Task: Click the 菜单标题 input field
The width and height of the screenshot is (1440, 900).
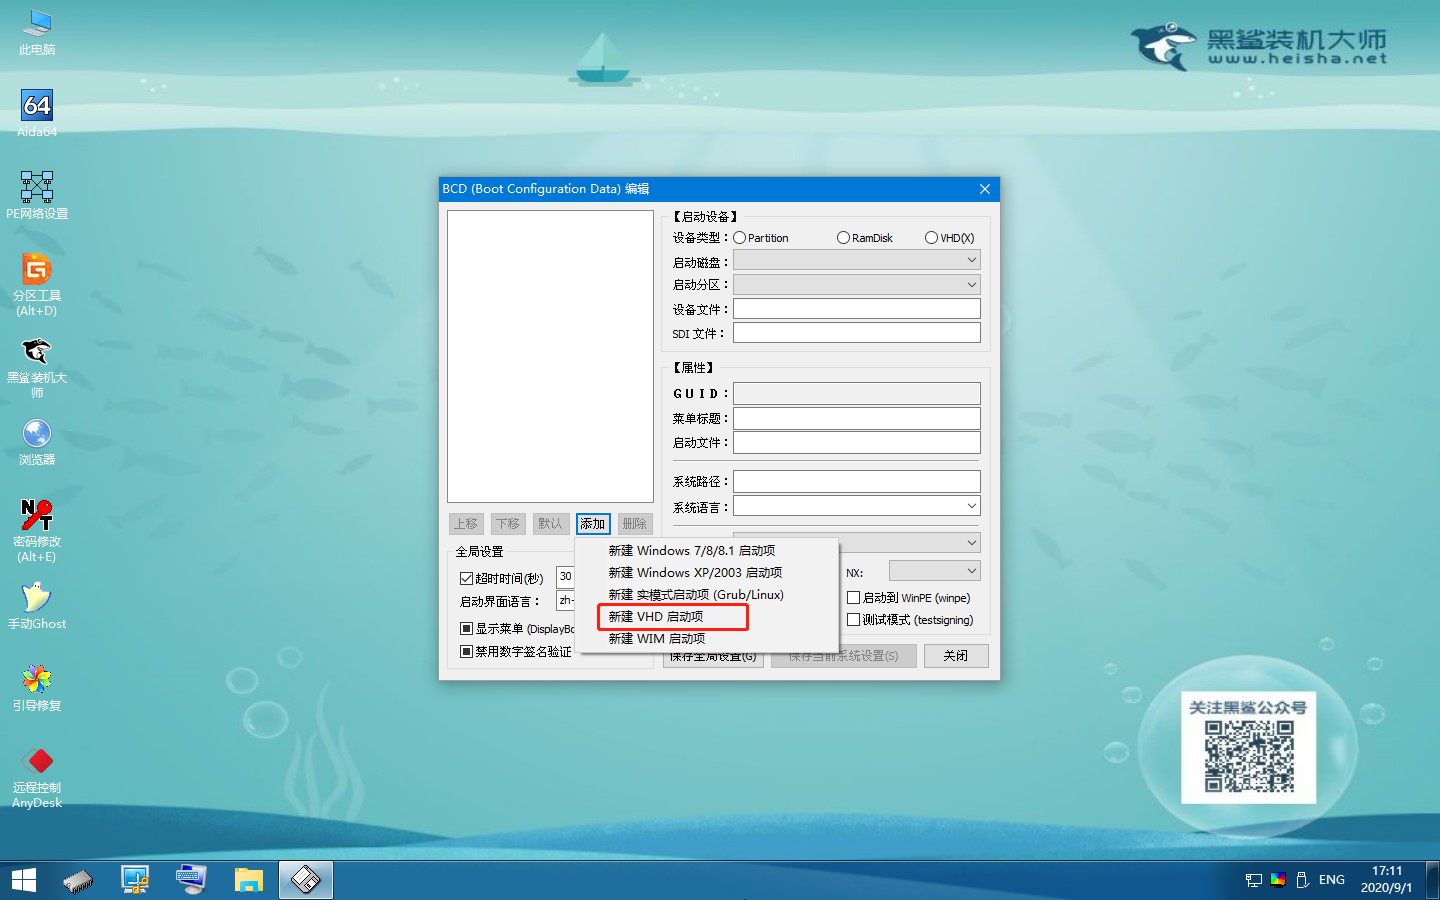Action: tap(857, 418)
